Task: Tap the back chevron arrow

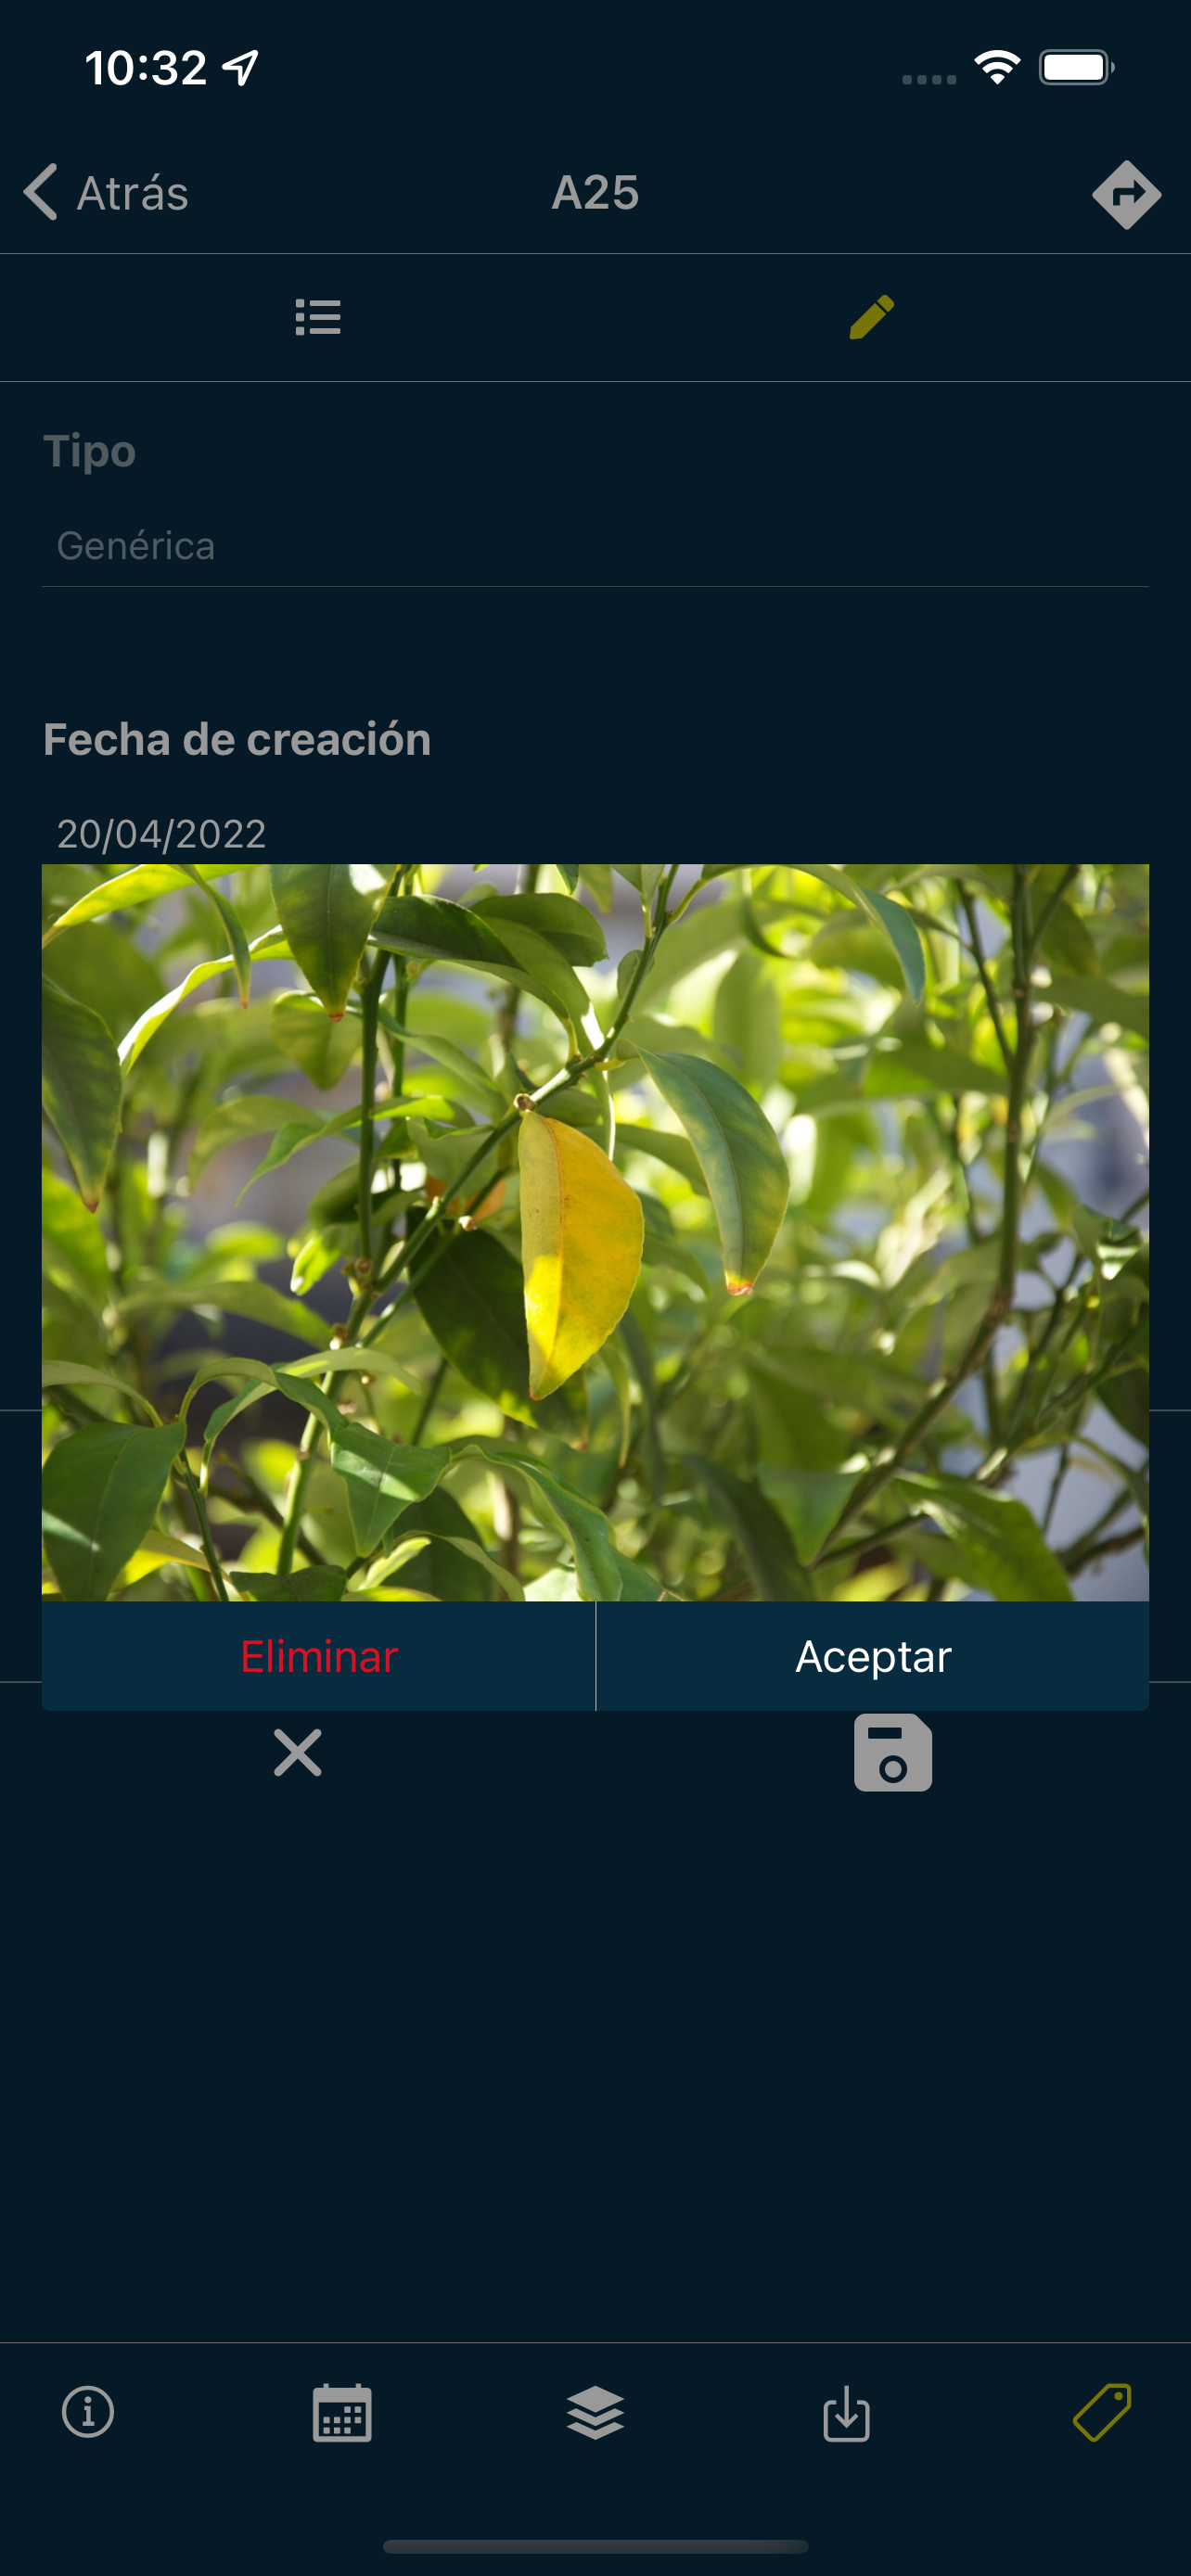Action: (x=40, y=192)
